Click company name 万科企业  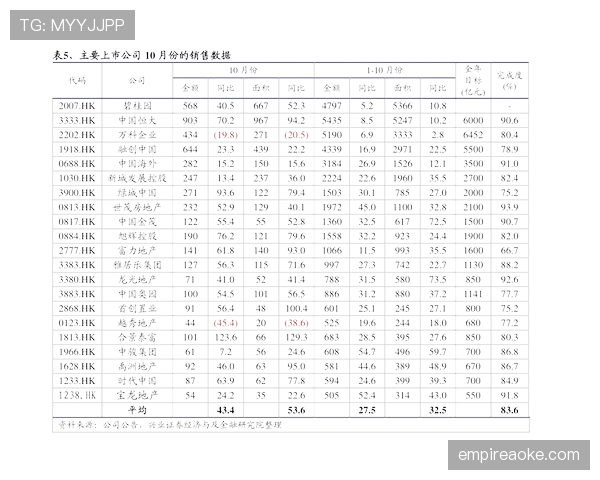pos(137,135)
